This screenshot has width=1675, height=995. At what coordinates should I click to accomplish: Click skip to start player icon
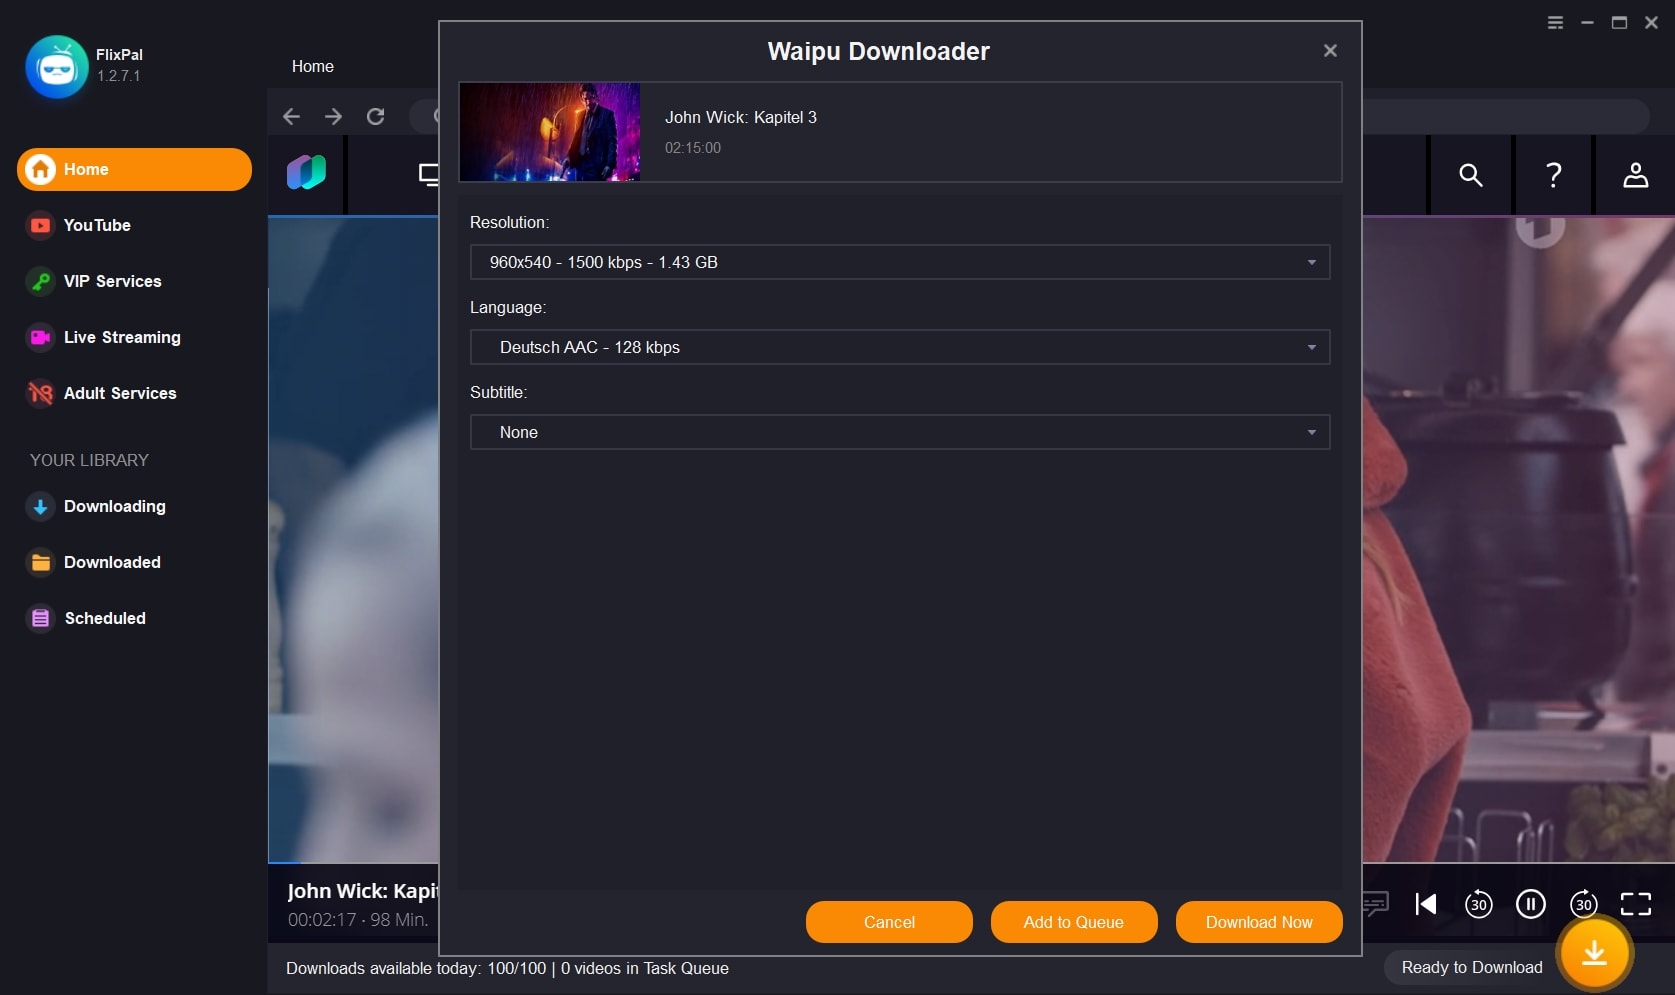pos(1426,904)
